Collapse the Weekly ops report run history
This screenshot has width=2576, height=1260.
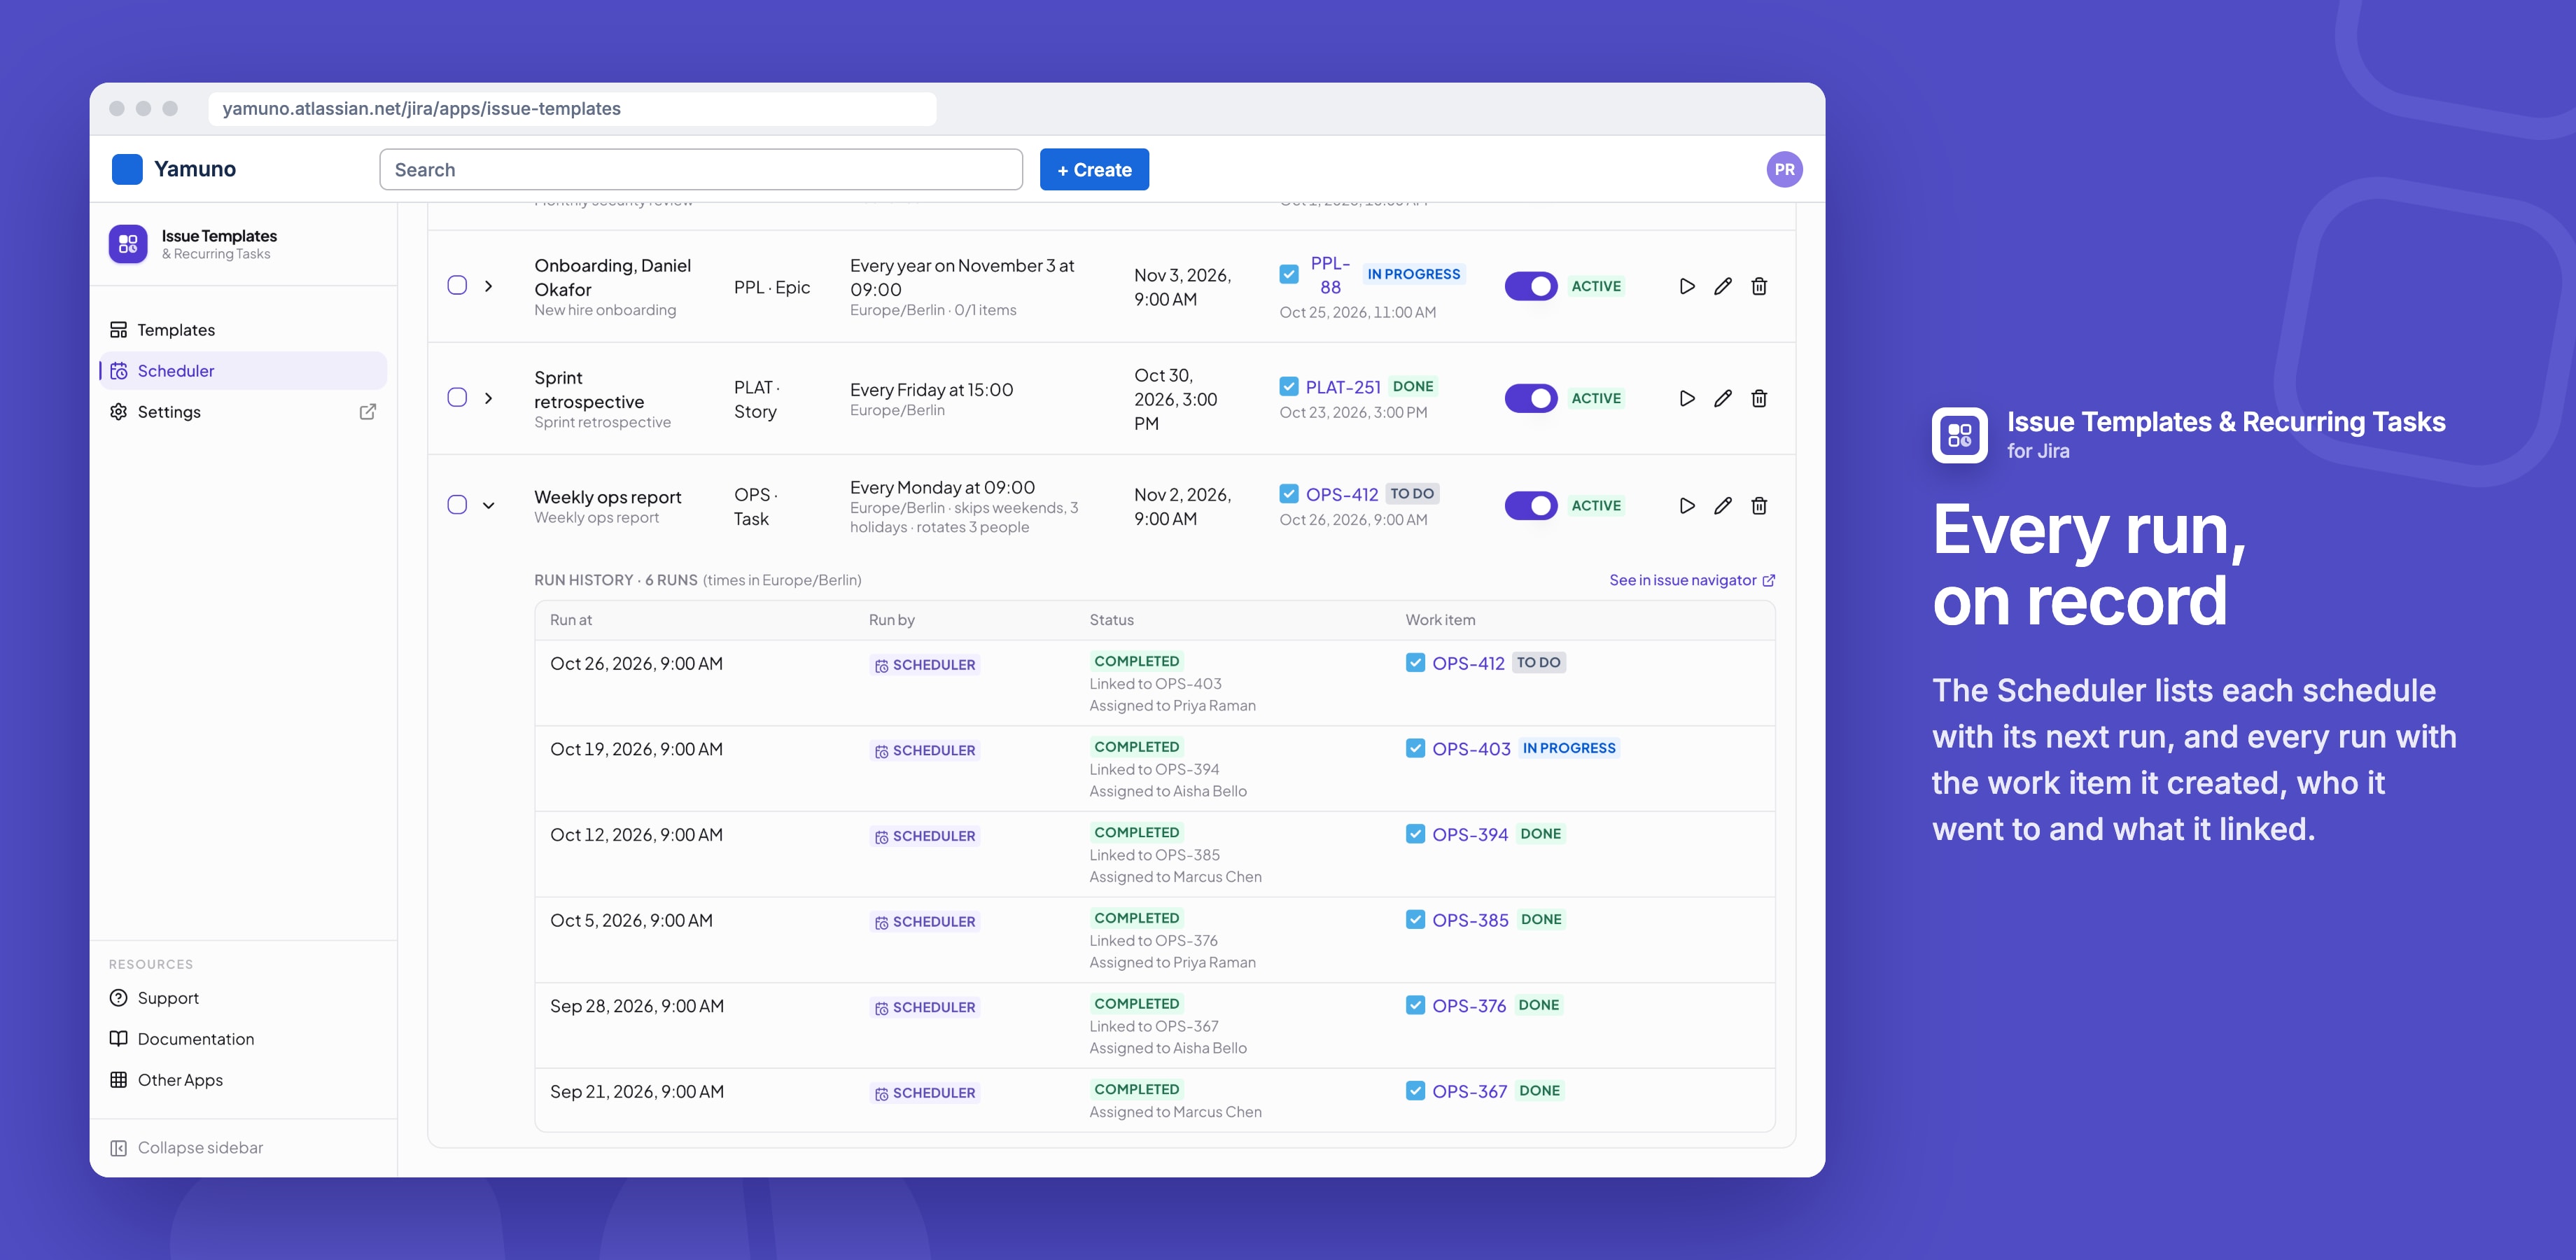point(488,506)
